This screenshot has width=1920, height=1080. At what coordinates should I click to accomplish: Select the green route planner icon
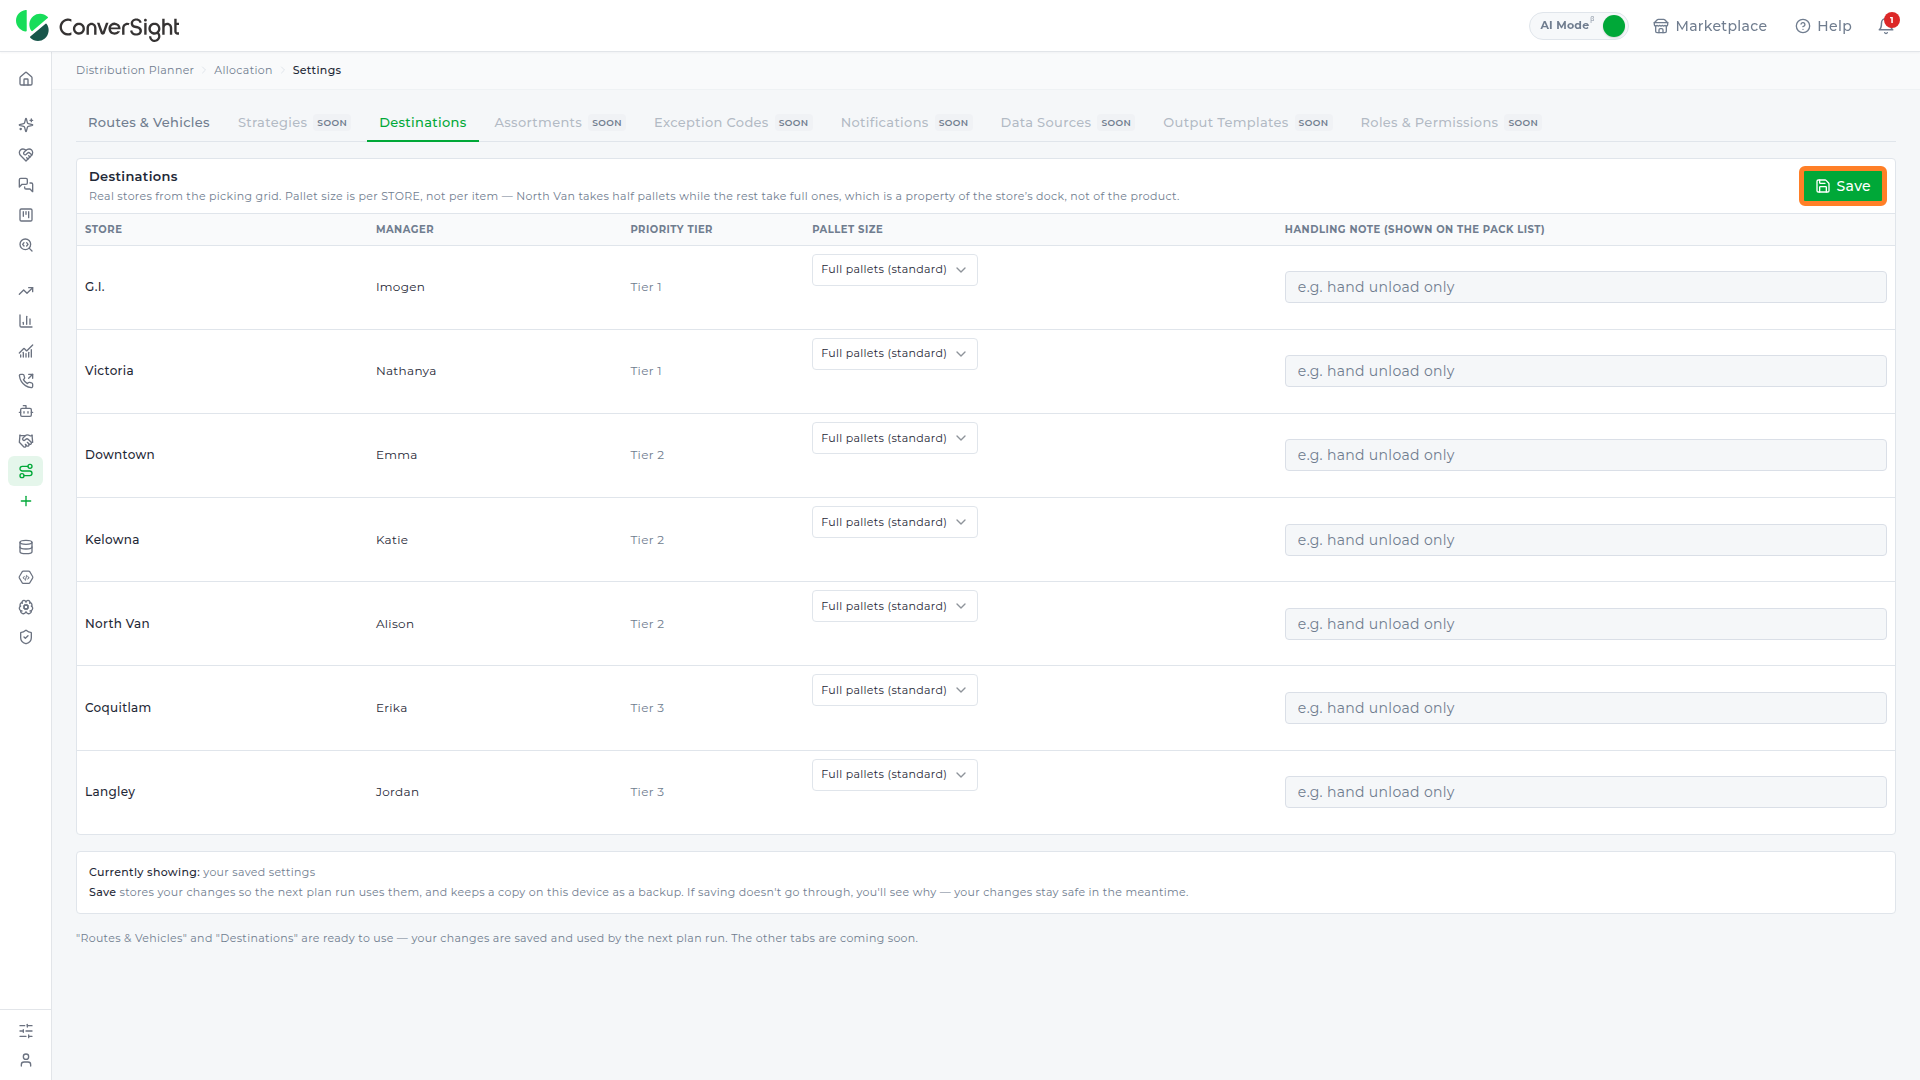point(26,471)
